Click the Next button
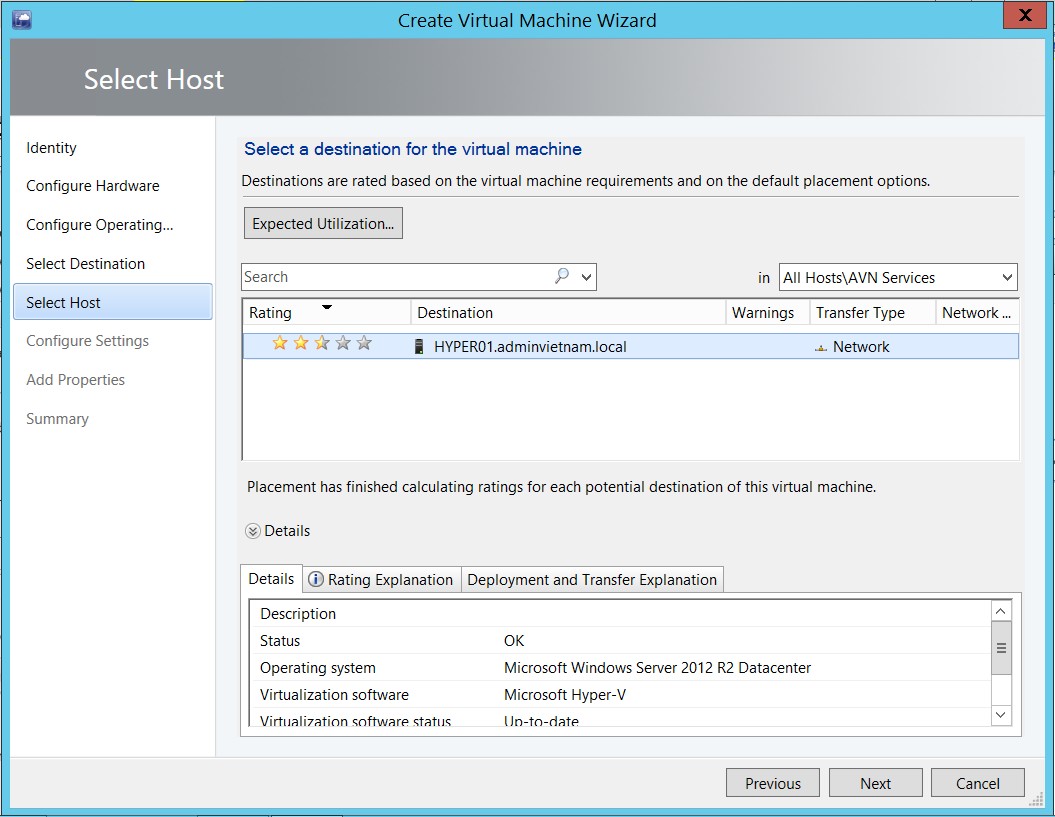Image resolution: width=1055 pixels, height=817 pixels. click(x=875, y=783)
